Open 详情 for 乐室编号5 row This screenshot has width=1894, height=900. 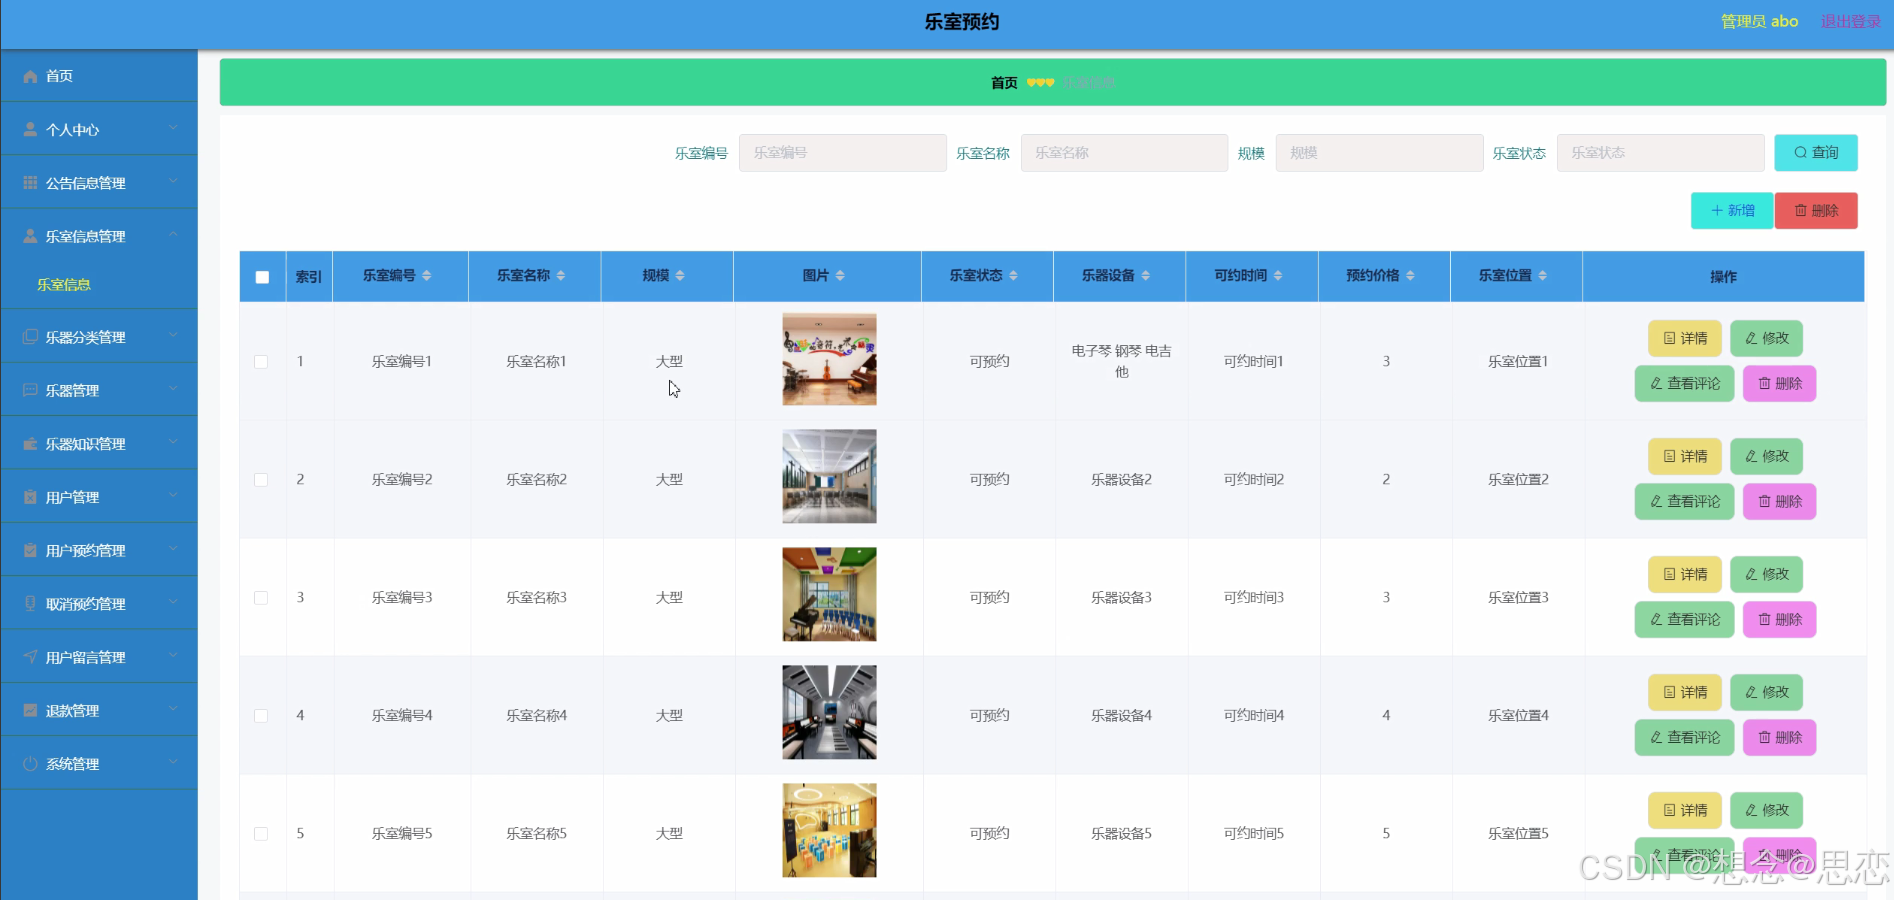coord(1685,810)
